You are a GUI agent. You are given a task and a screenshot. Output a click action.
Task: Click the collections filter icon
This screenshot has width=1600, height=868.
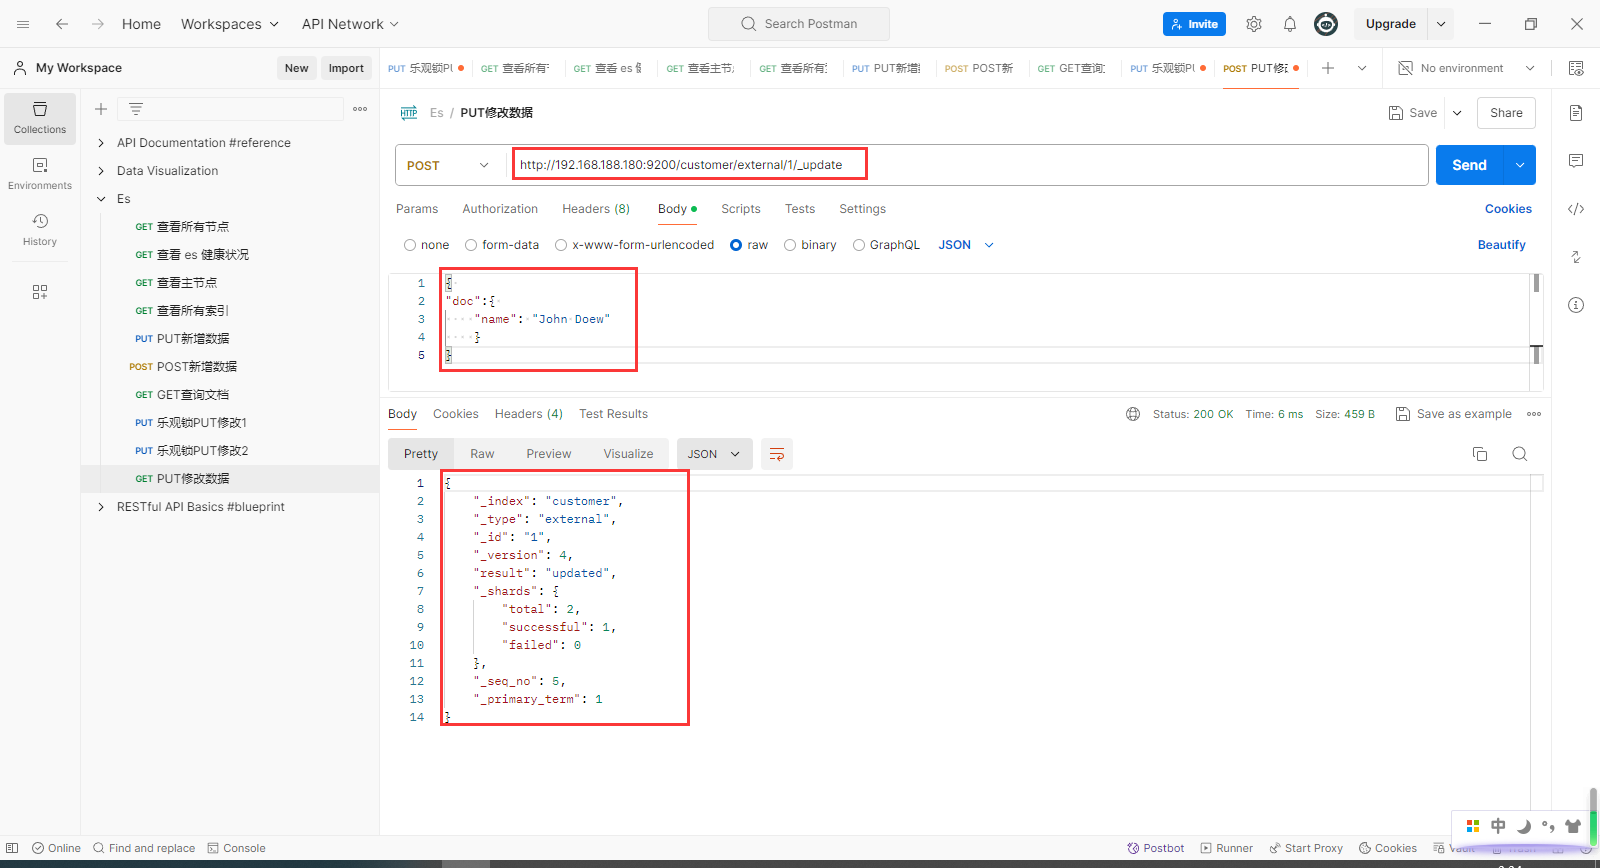(x=136, y=109)
